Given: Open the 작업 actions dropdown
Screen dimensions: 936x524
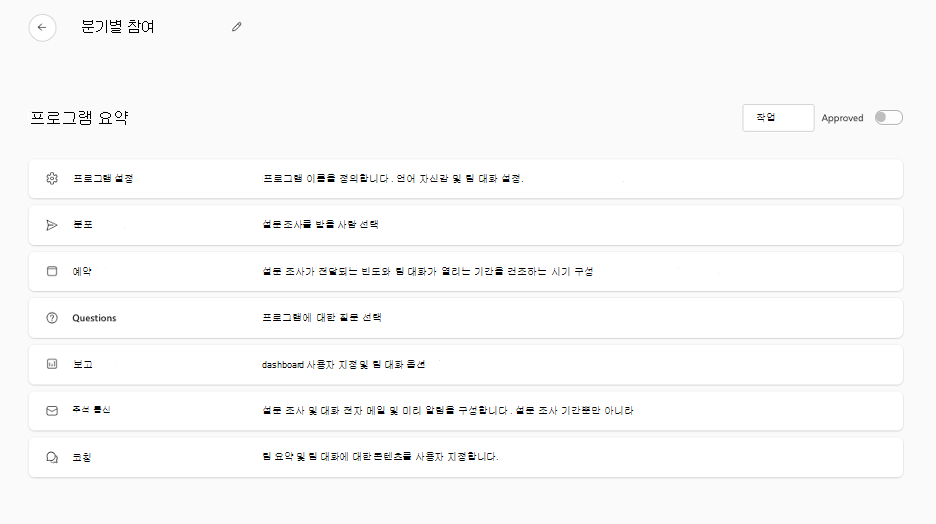Looking at the screenshot, I should [778, 118].
